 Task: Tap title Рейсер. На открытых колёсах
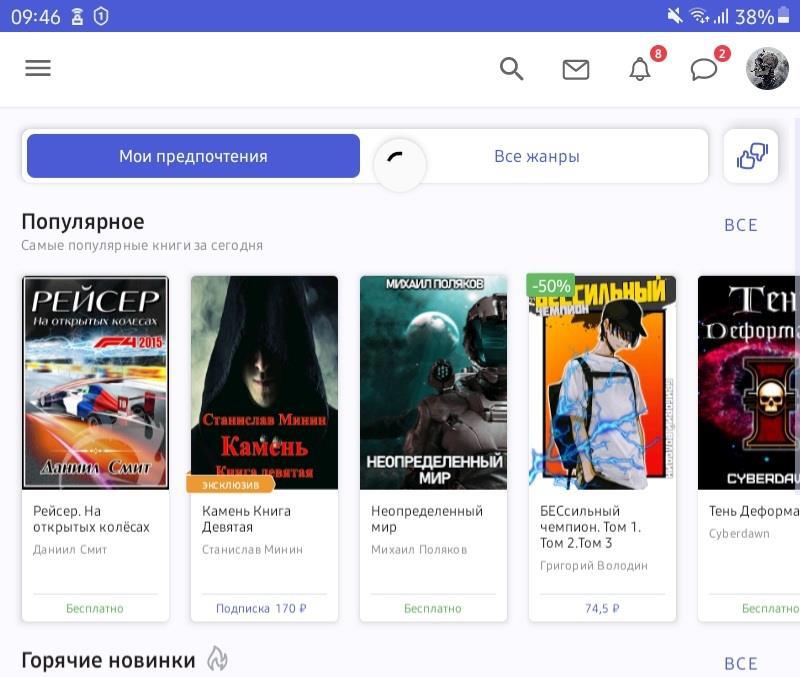coord(91,519)
